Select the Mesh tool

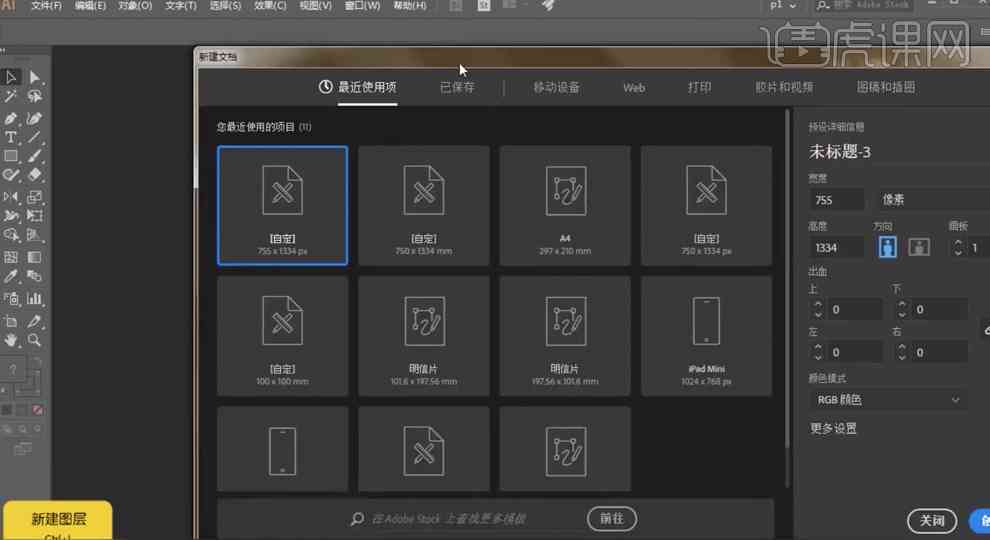coord(11,257)
